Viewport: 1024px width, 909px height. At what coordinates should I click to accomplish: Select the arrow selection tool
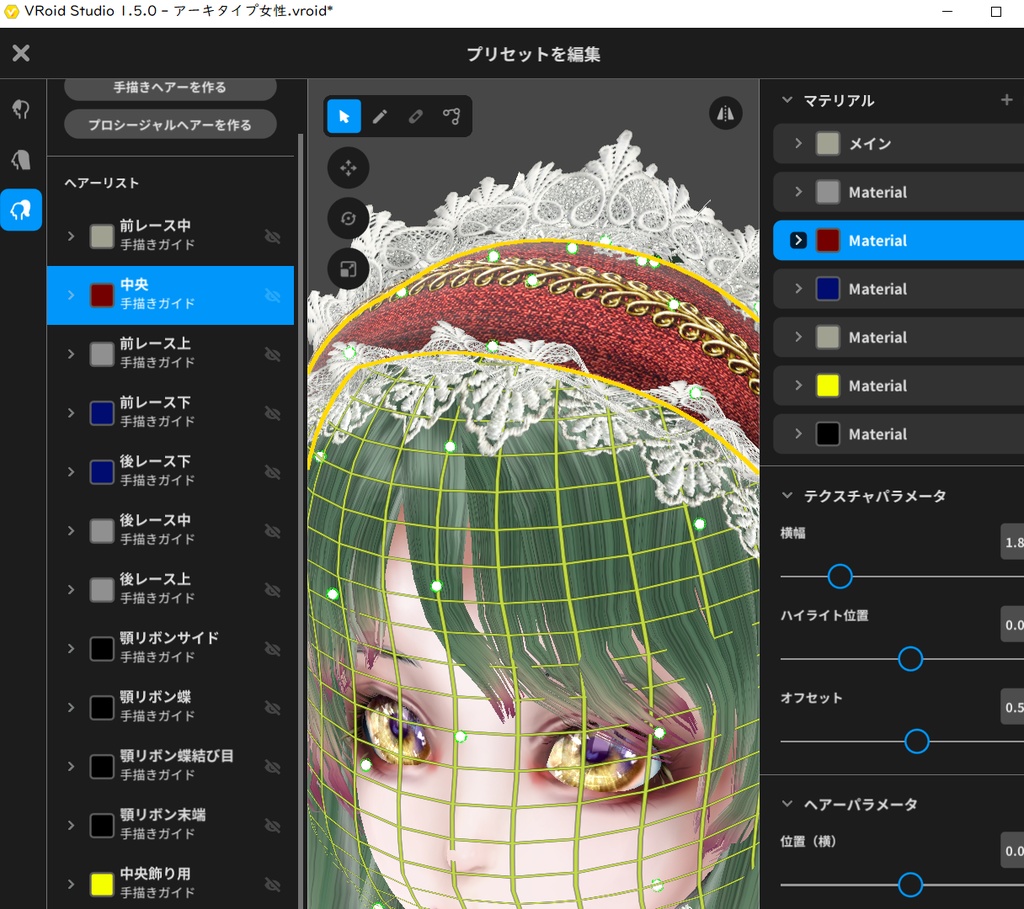tap(343, 116)
